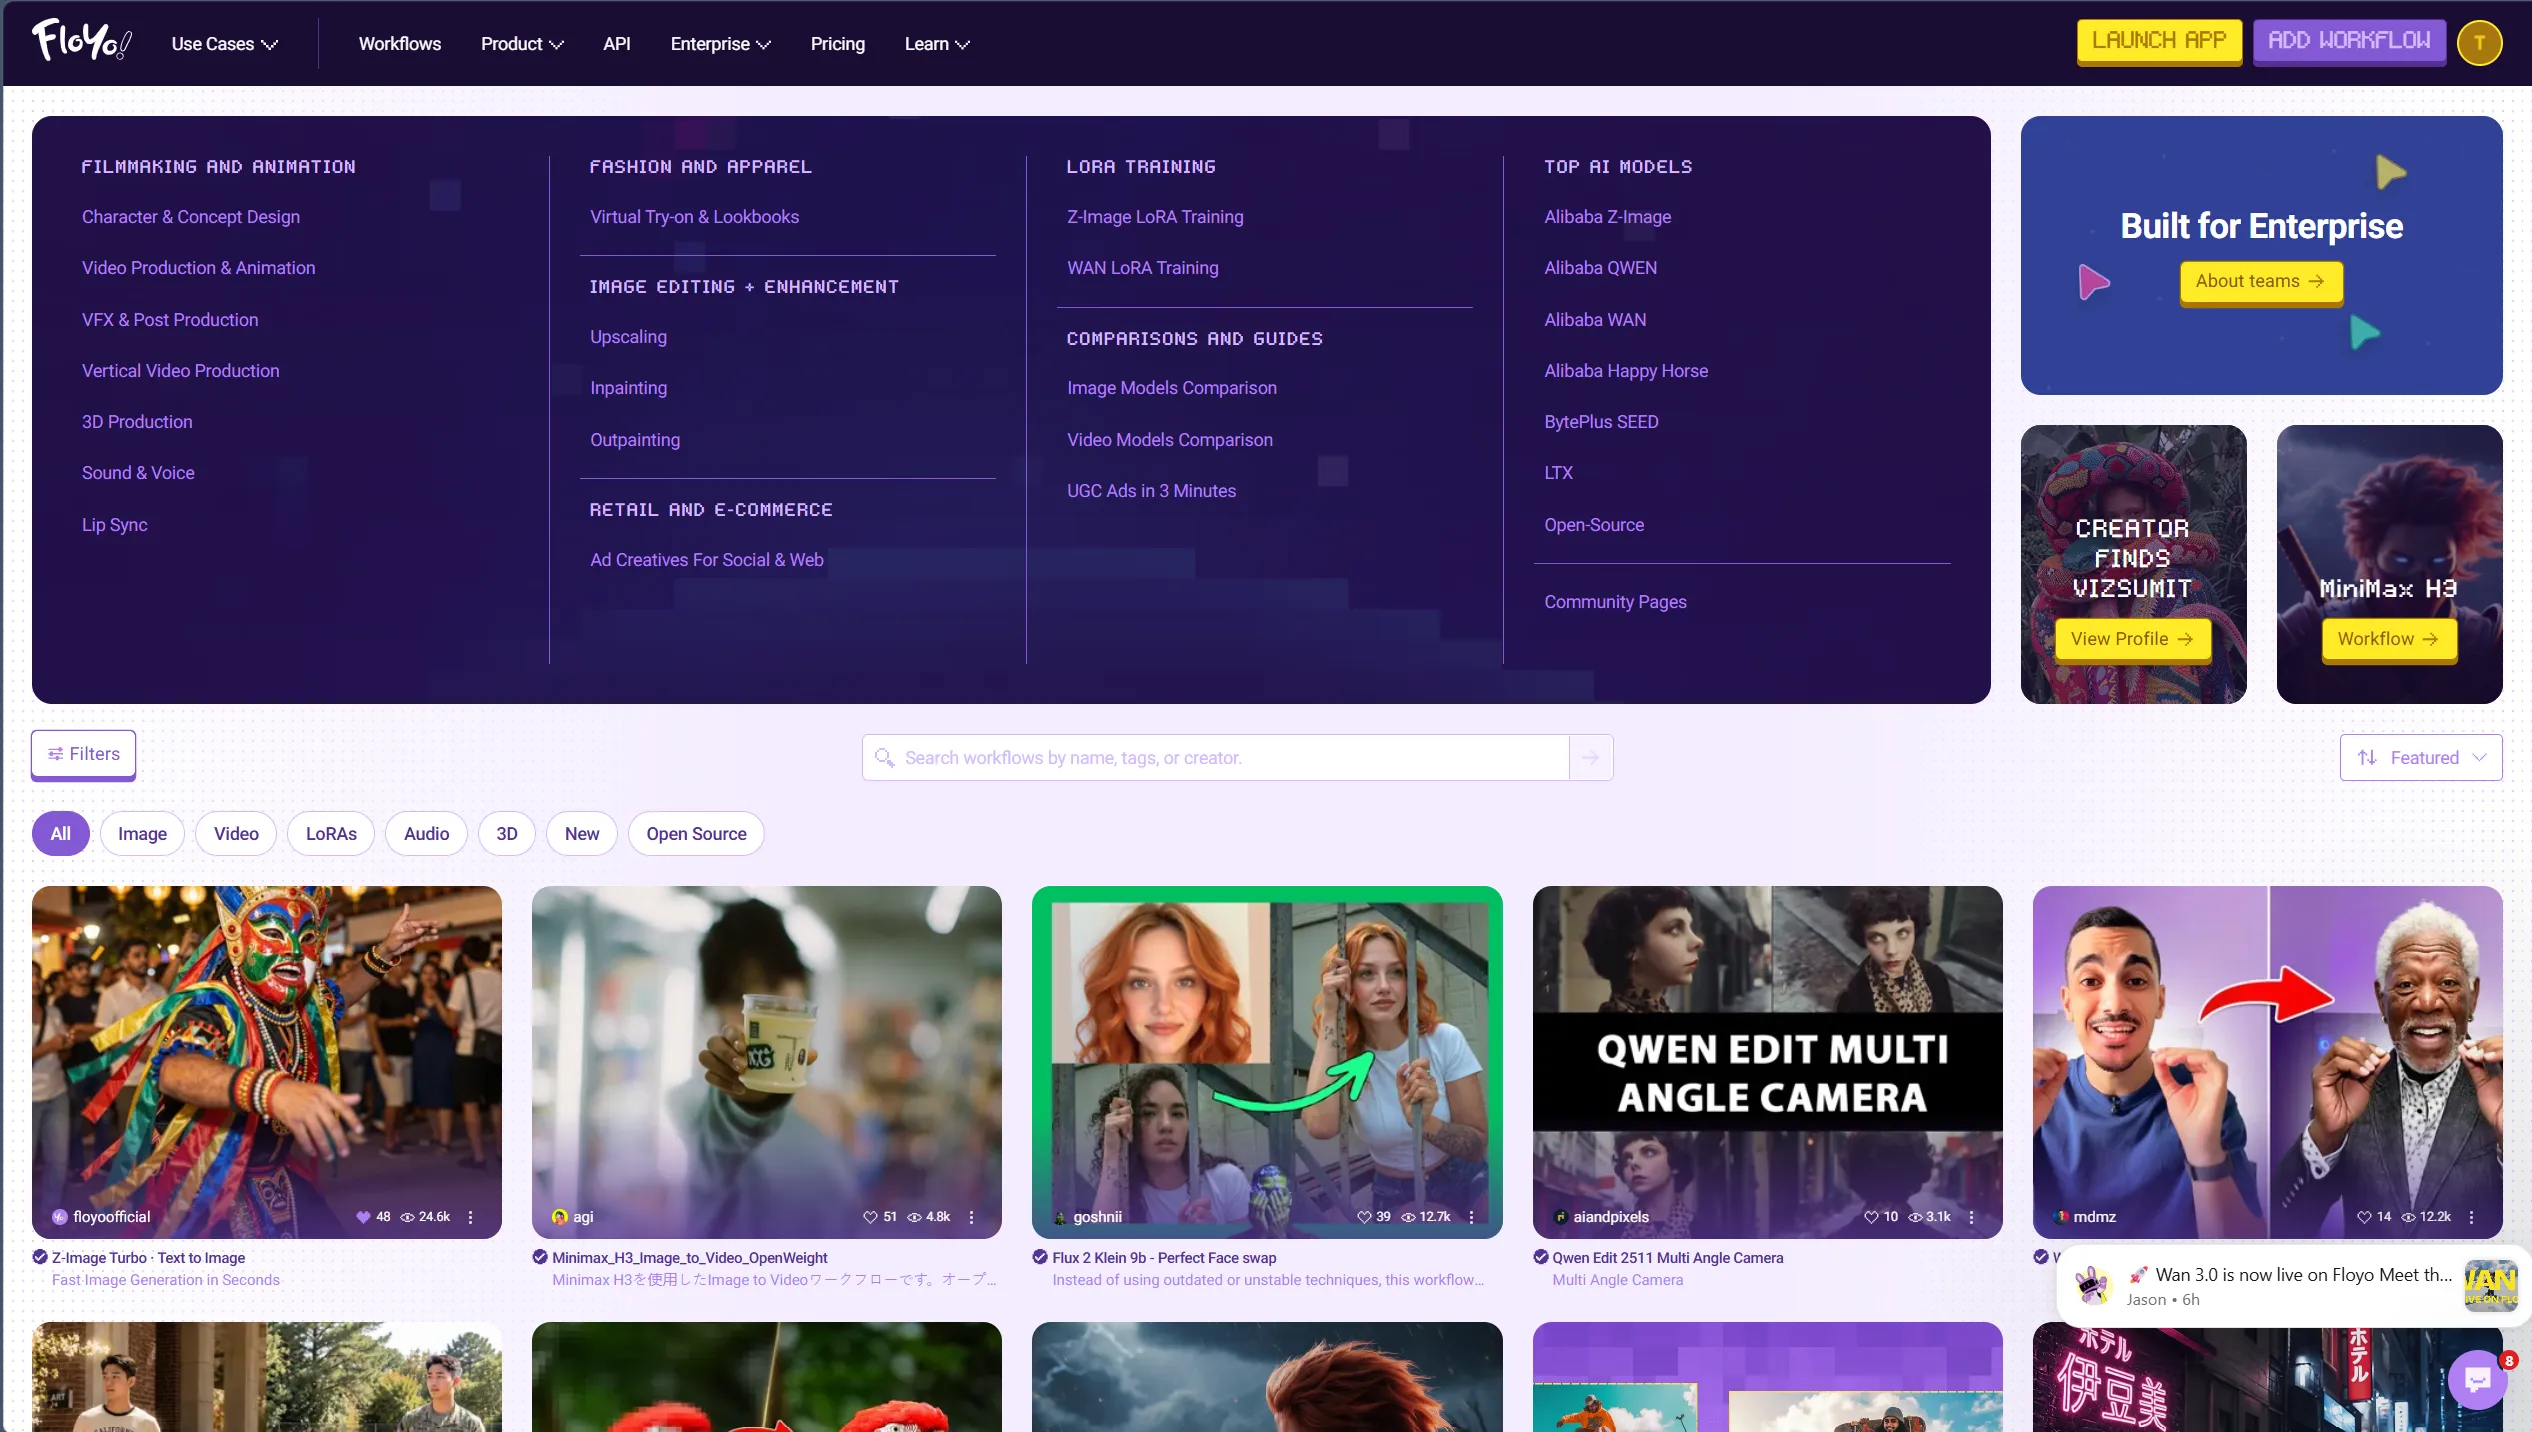2532x1432 pixels.
Task: Click the workflow search input field
Action: [x=1215, y=758]
